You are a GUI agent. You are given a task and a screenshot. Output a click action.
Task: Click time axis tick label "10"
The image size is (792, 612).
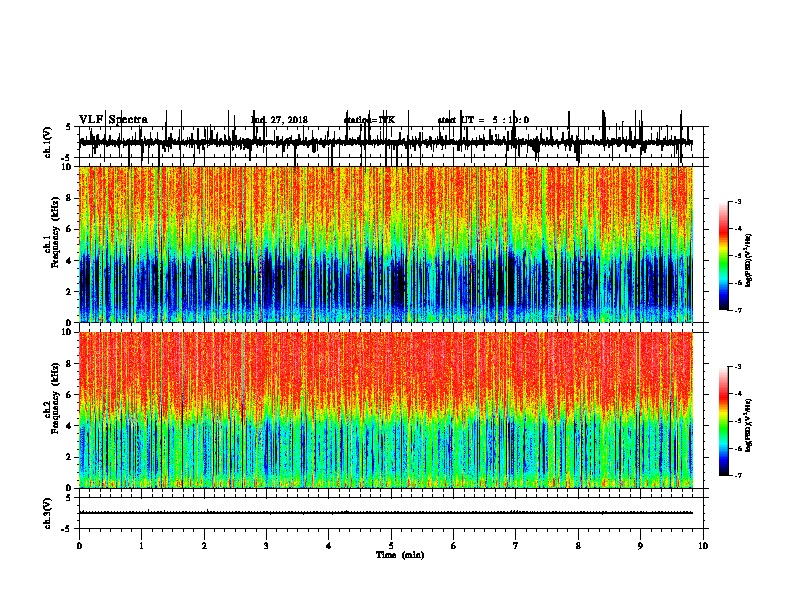pos(703,546)
